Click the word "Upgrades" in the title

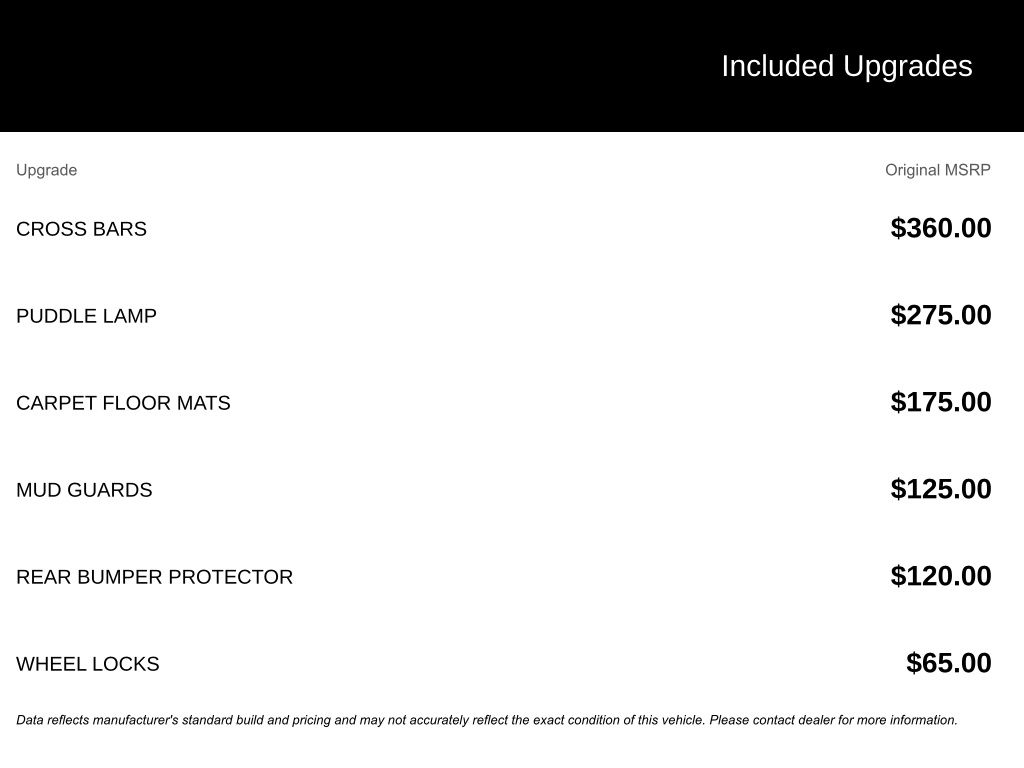coord(907,66)
